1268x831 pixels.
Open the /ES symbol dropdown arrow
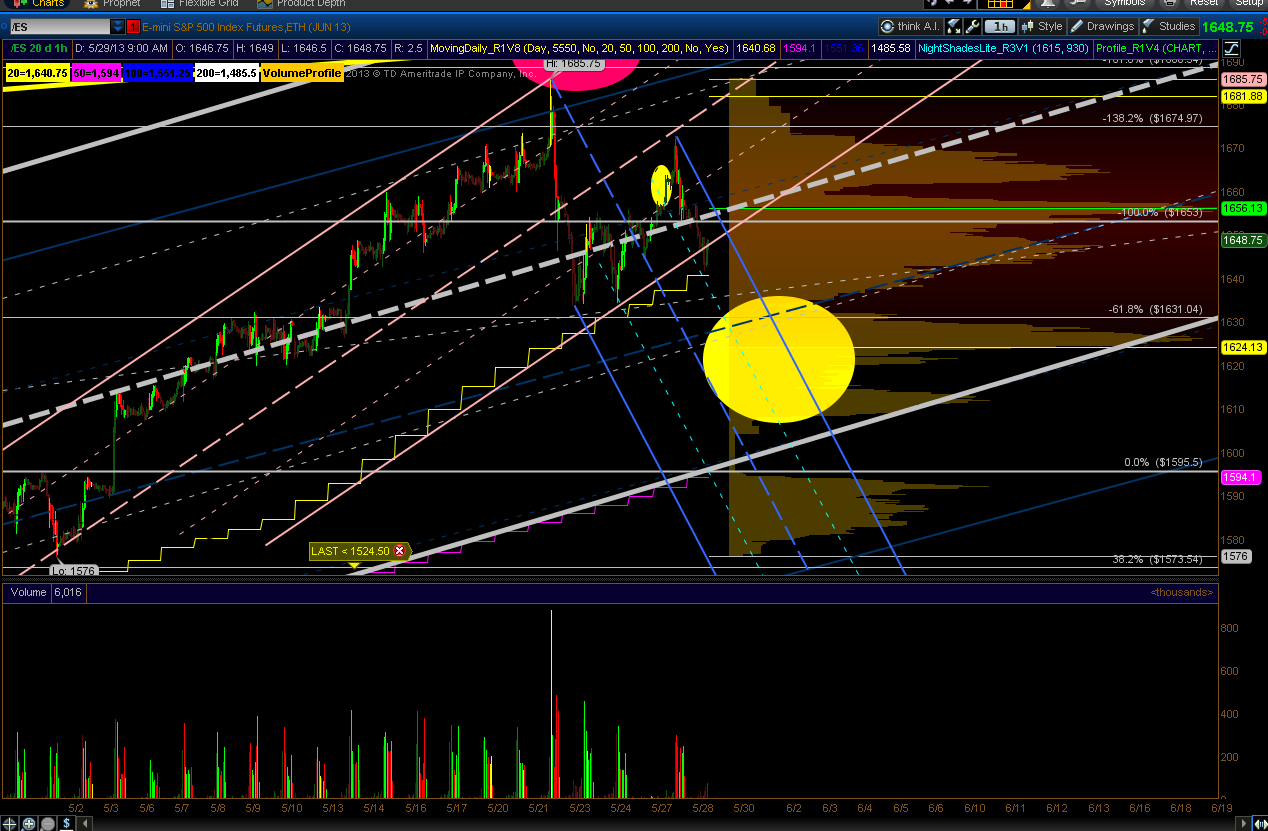click(x=119, y=27)
